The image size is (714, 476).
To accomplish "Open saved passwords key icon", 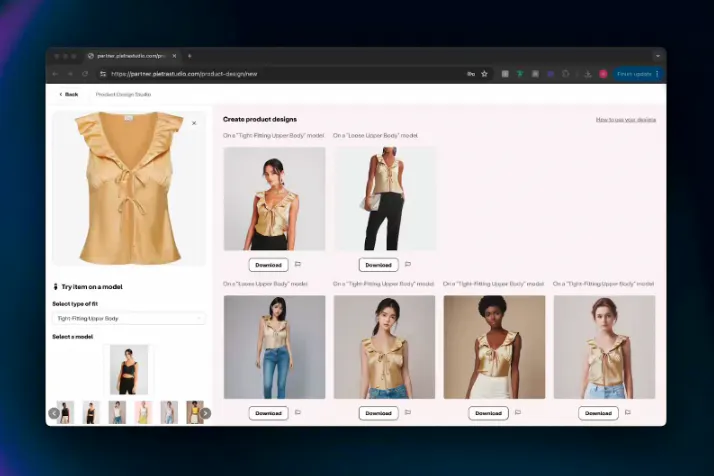I will (471, 74).
